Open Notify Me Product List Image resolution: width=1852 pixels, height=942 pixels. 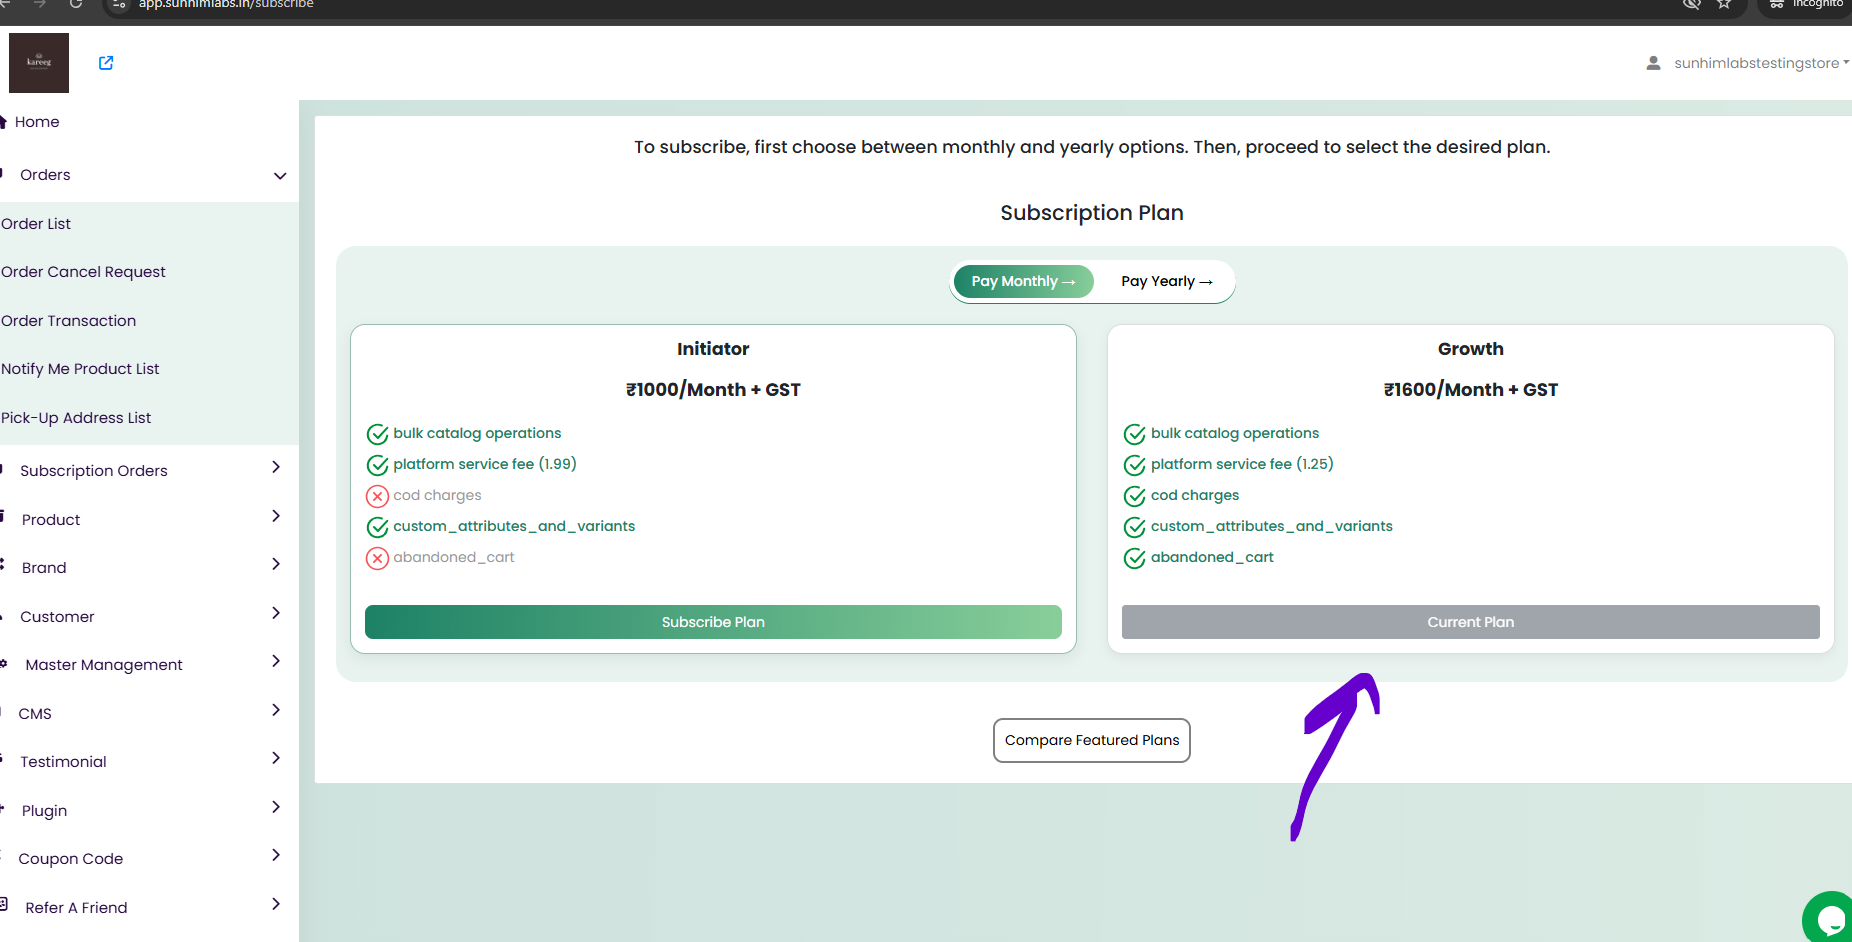click(x=80, y=369)
